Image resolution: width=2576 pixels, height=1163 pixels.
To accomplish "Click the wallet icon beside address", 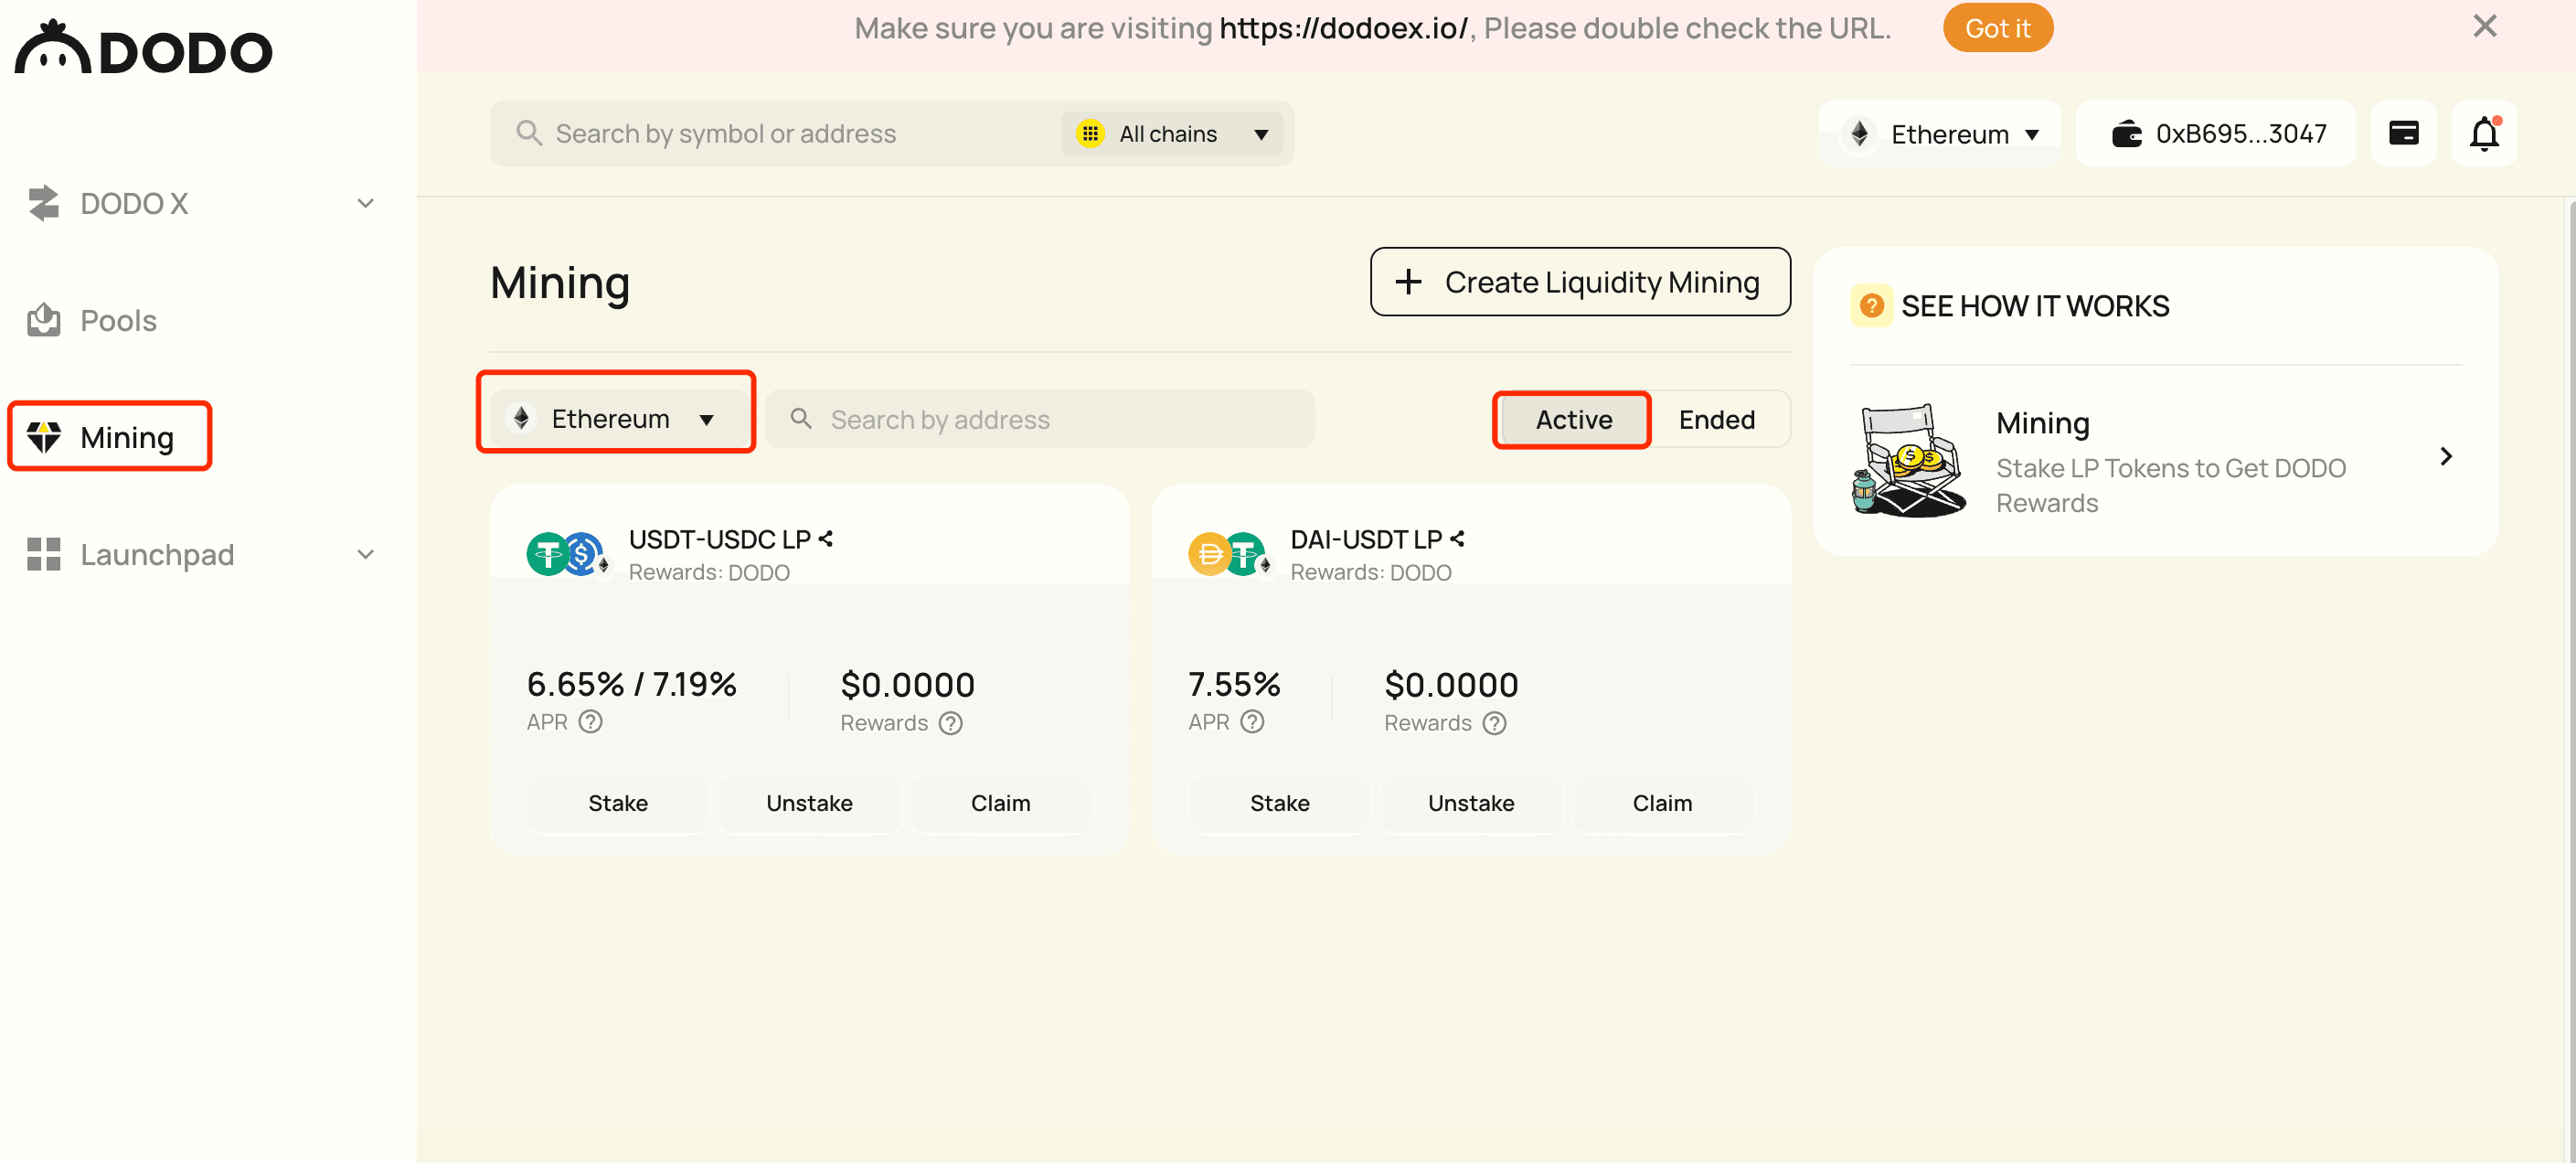I will (2126, 134).
